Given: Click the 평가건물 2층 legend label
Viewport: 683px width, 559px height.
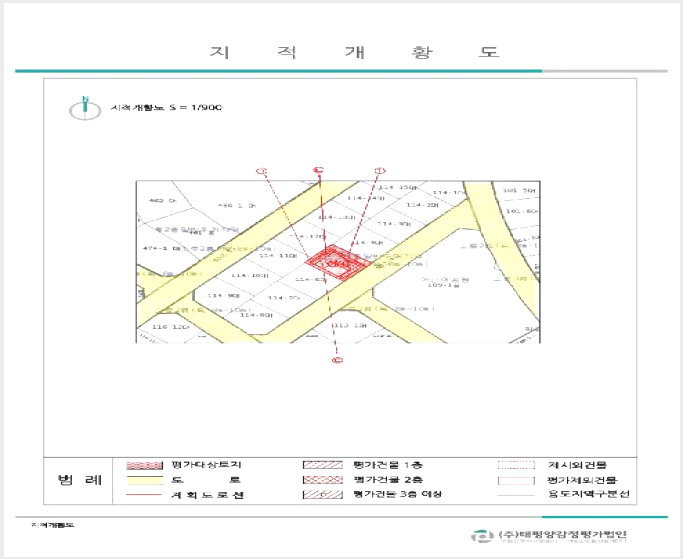Looking at the screenshot, I should point(388,480).
